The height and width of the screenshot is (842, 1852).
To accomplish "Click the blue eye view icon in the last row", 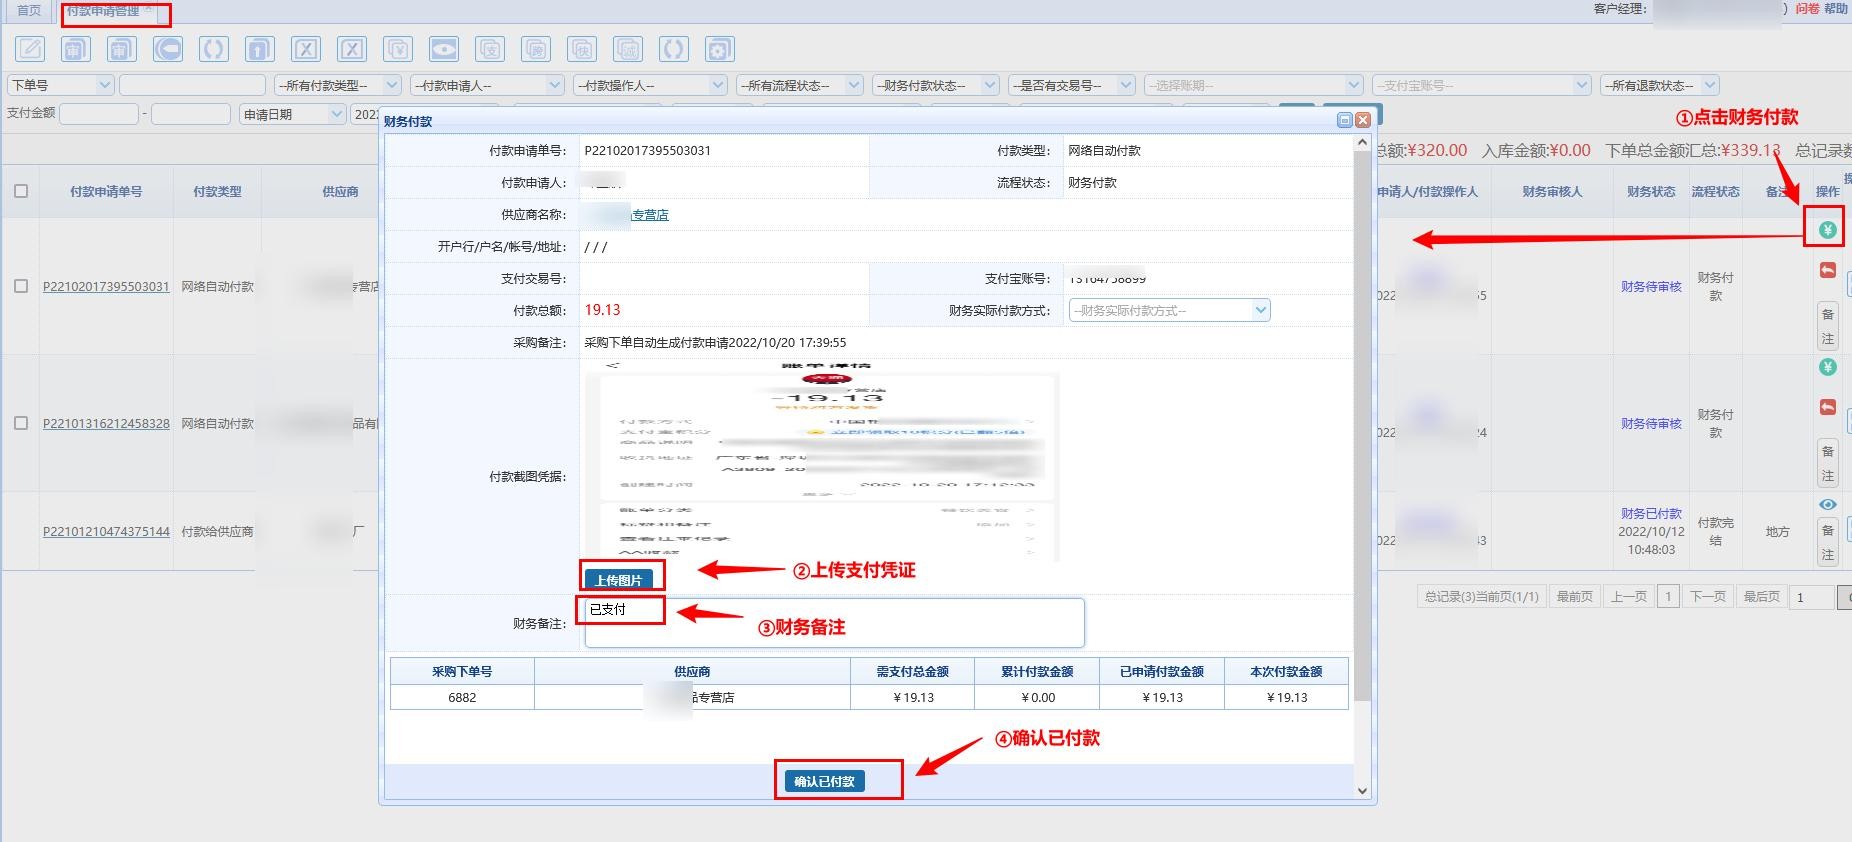I will (1827, 505).
